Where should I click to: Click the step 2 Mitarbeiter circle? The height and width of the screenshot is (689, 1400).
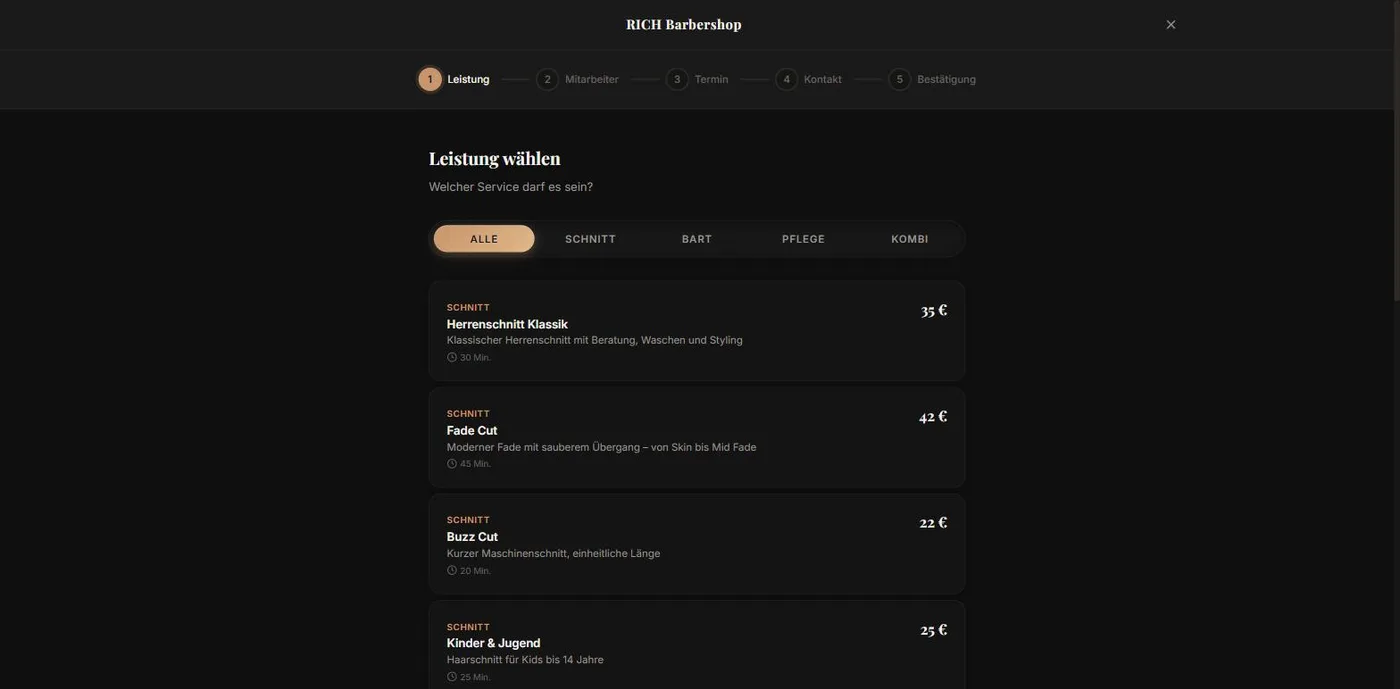(547, 79)
